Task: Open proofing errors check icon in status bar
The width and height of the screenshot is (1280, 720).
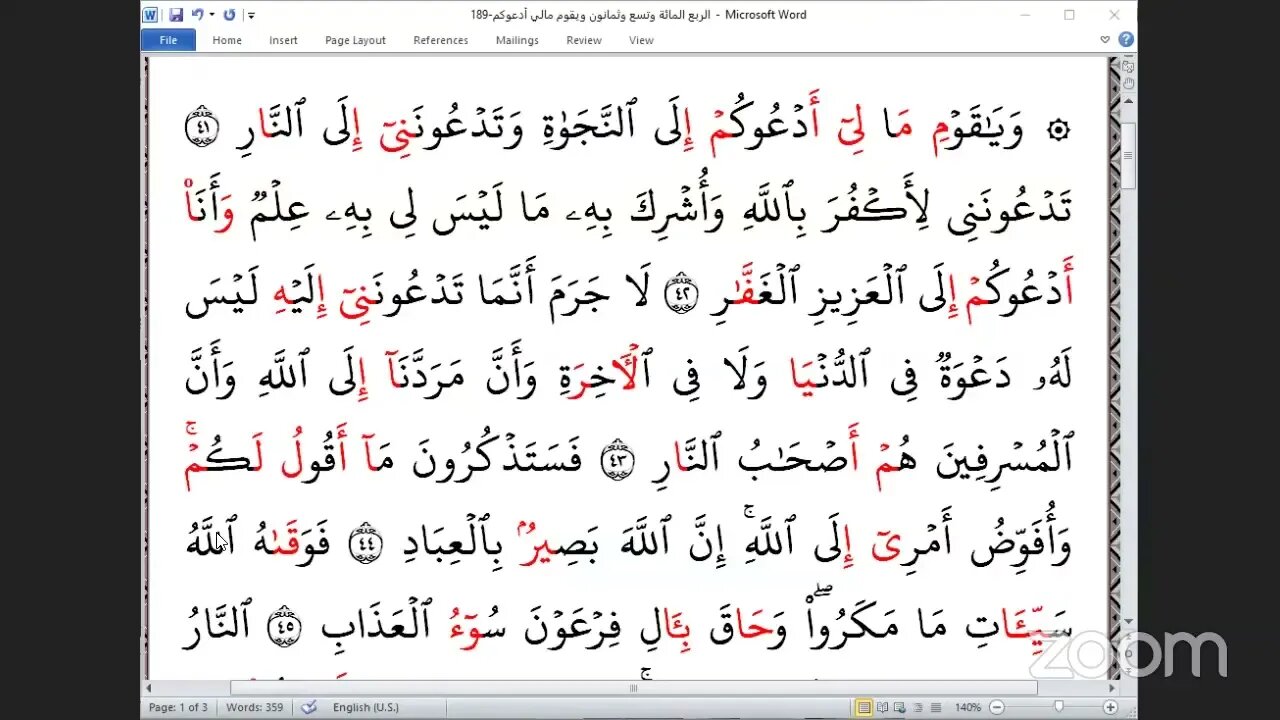Action: pyautogui.click(x=308, y=707)
